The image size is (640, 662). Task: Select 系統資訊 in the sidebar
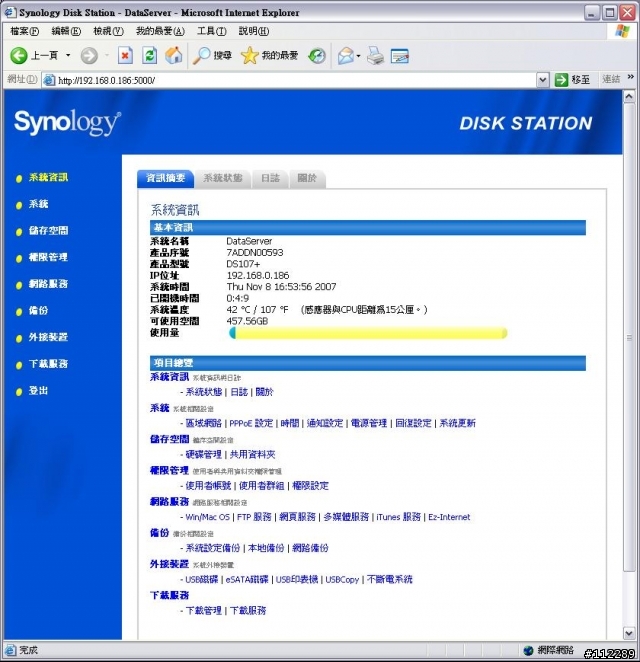click(48, 177)
